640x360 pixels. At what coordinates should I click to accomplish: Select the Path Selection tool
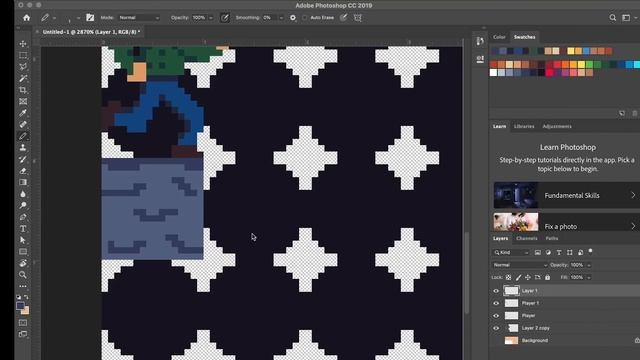23,240
